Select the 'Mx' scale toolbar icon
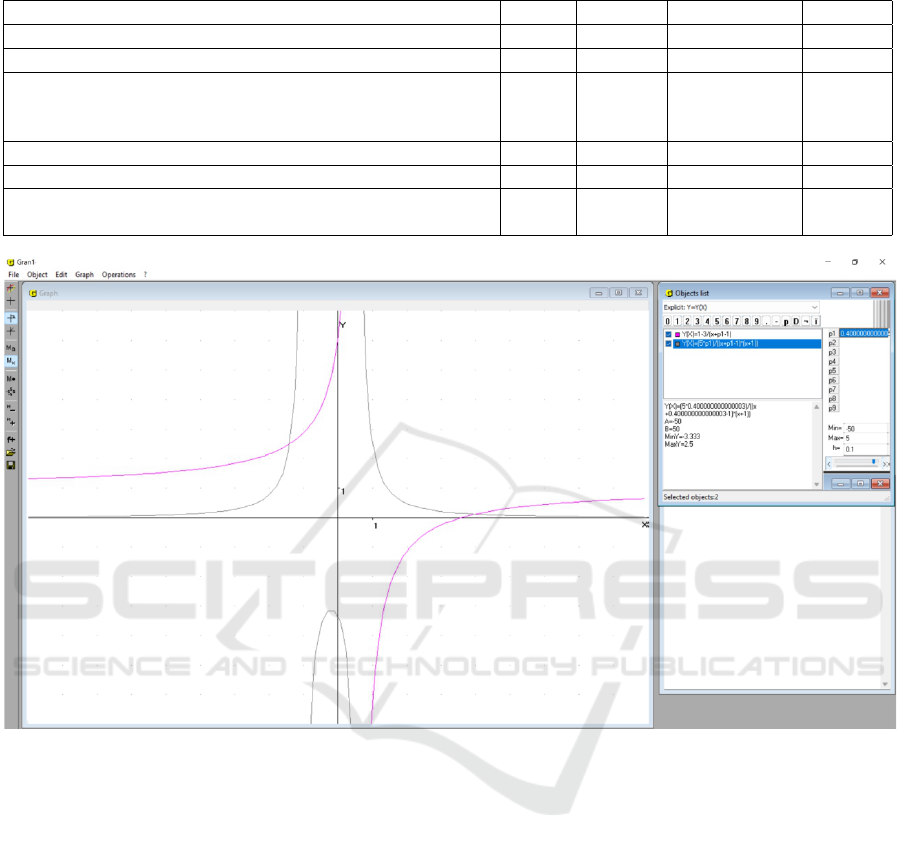This screenshot has height=850, width=901. pyautogui.click(x=11, y=361)
